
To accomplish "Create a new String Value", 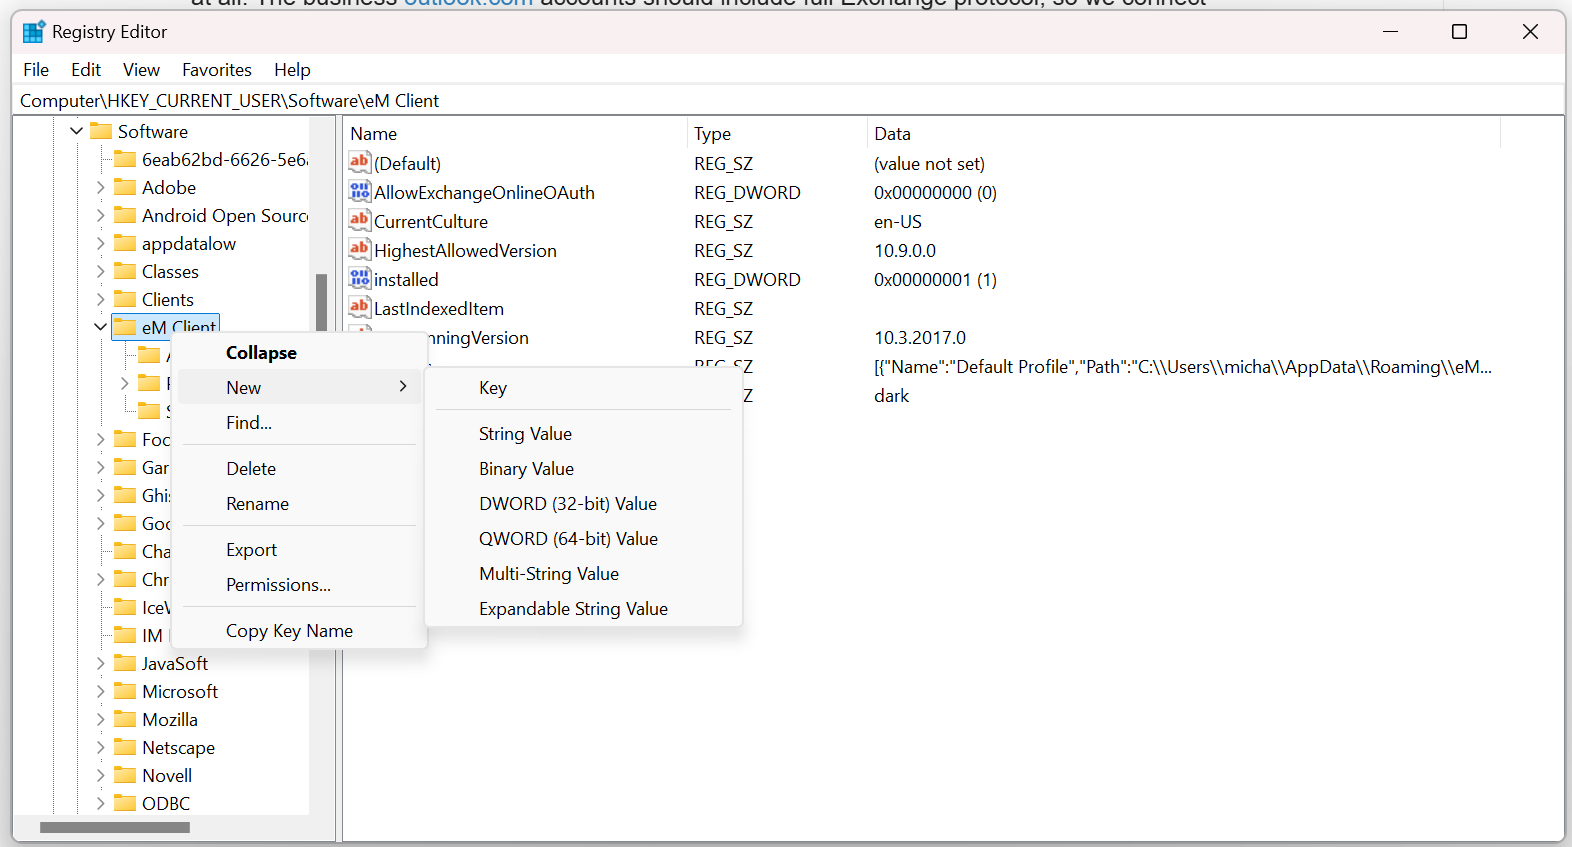I will 584,434.
